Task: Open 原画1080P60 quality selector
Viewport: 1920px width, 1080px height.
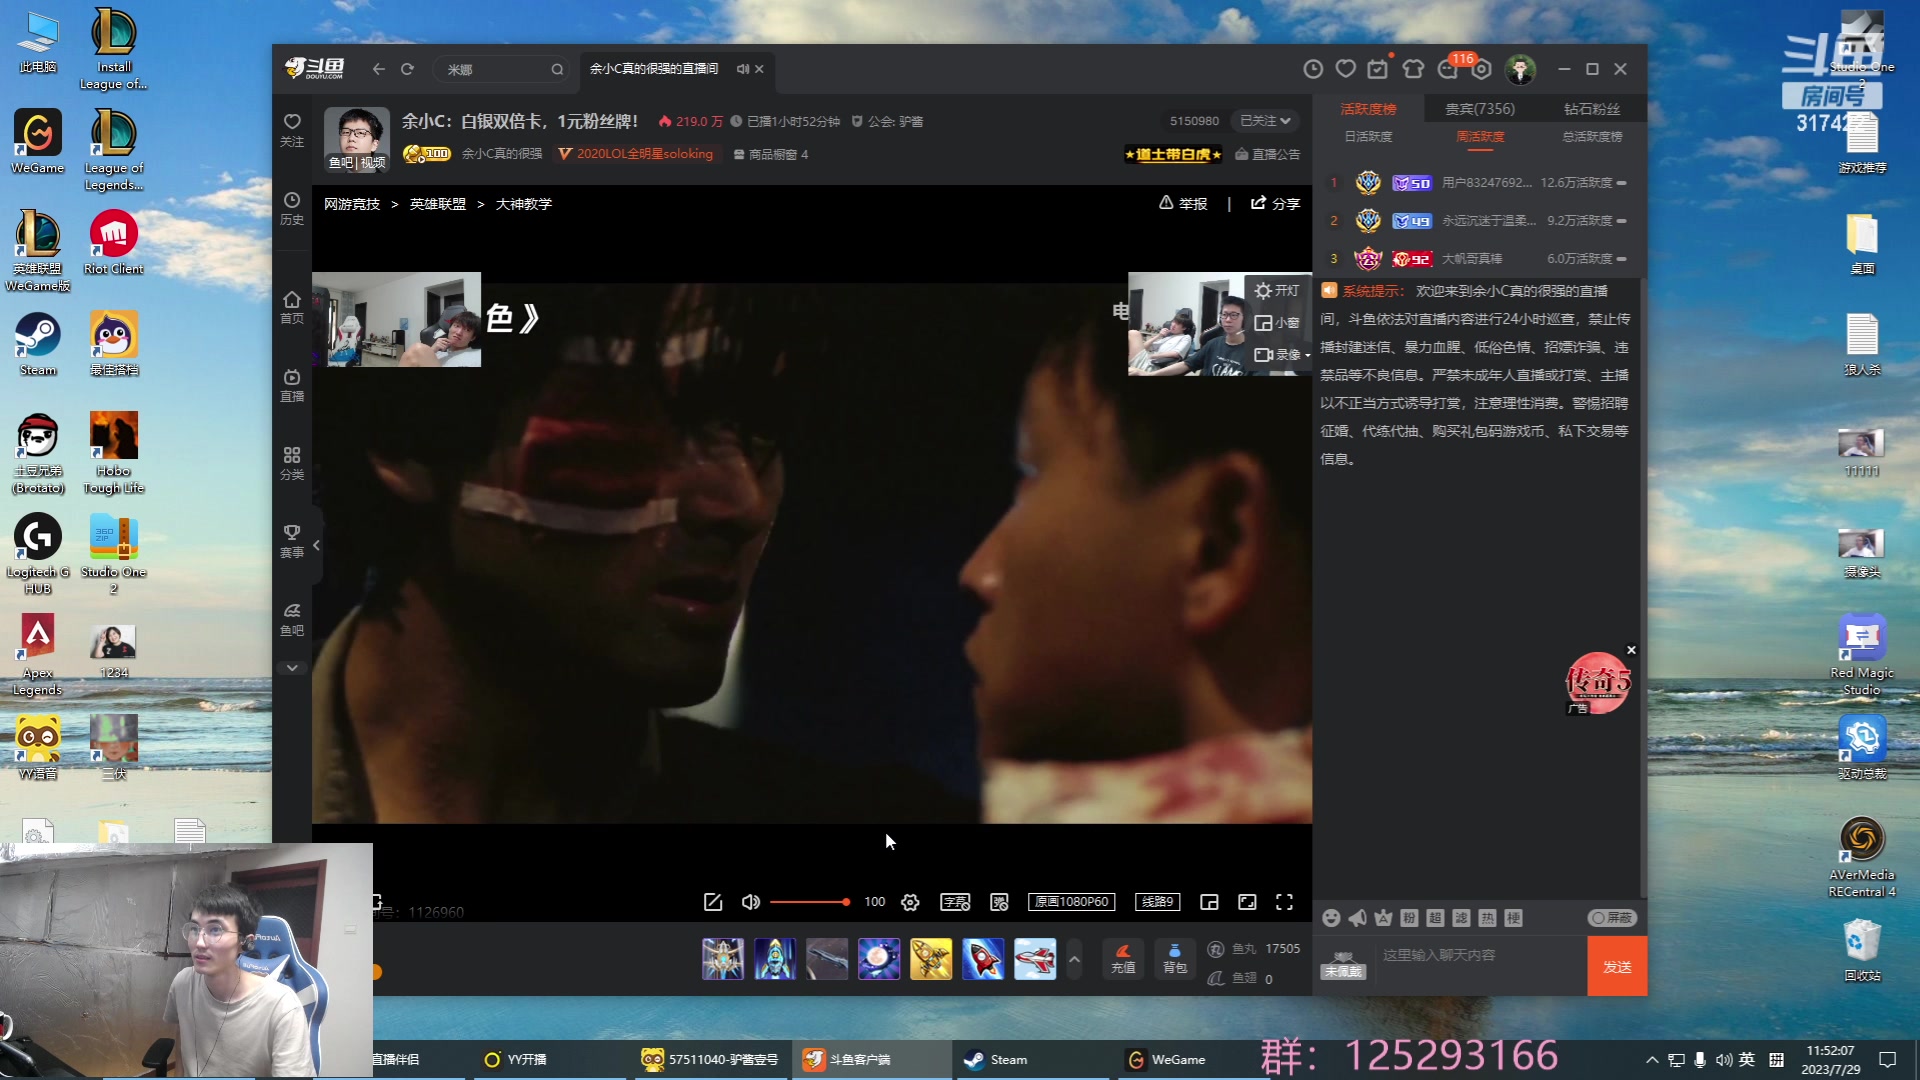Action: tap(1071, 902)
